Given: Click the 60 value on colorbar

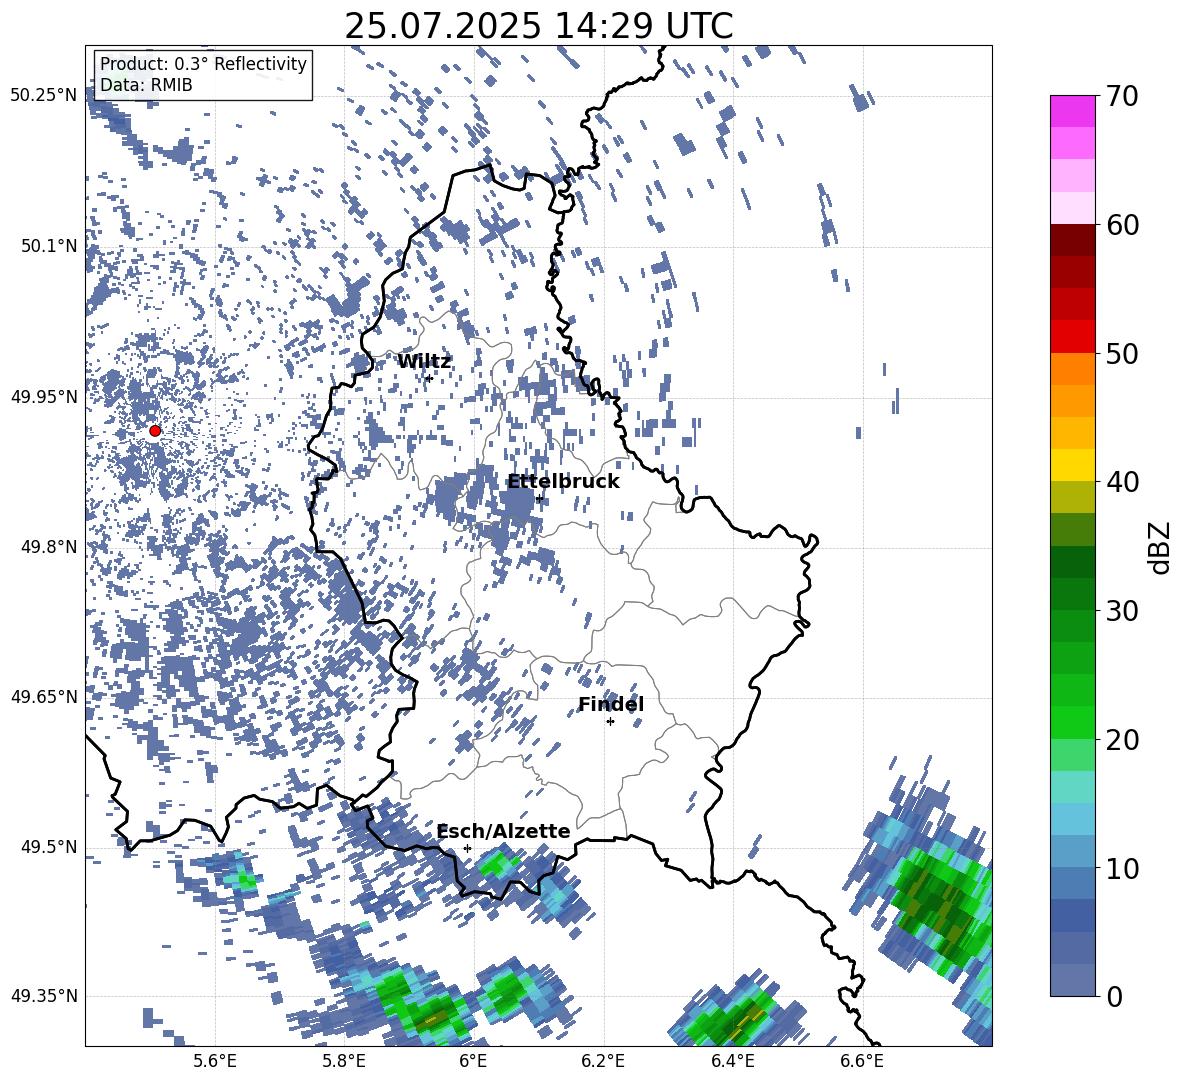Looking at the screenshot, I should [x=1122, y=225].
